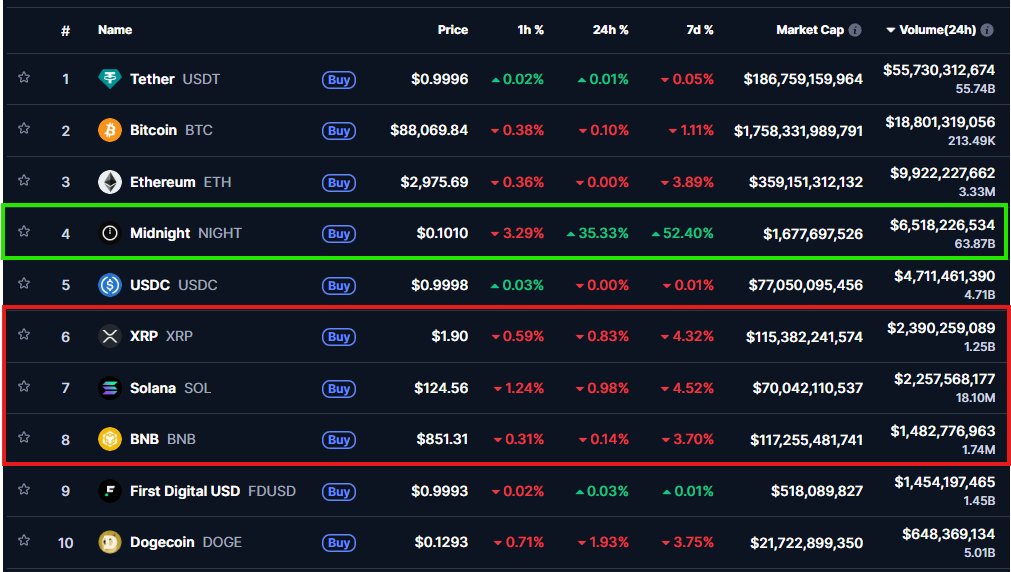Click the Volume(24h) info icon
Screen dimensions: 1011x572
987,30
